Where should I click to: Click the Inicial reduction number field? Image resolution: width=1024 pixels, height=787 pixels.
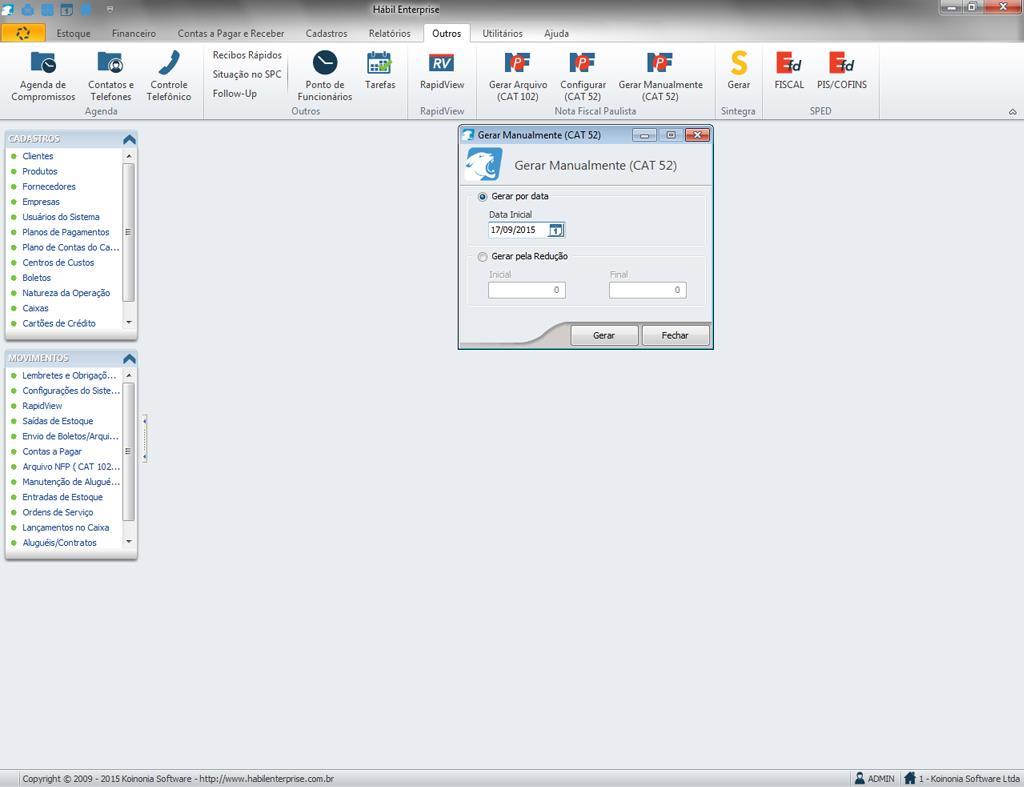[526, 290]
